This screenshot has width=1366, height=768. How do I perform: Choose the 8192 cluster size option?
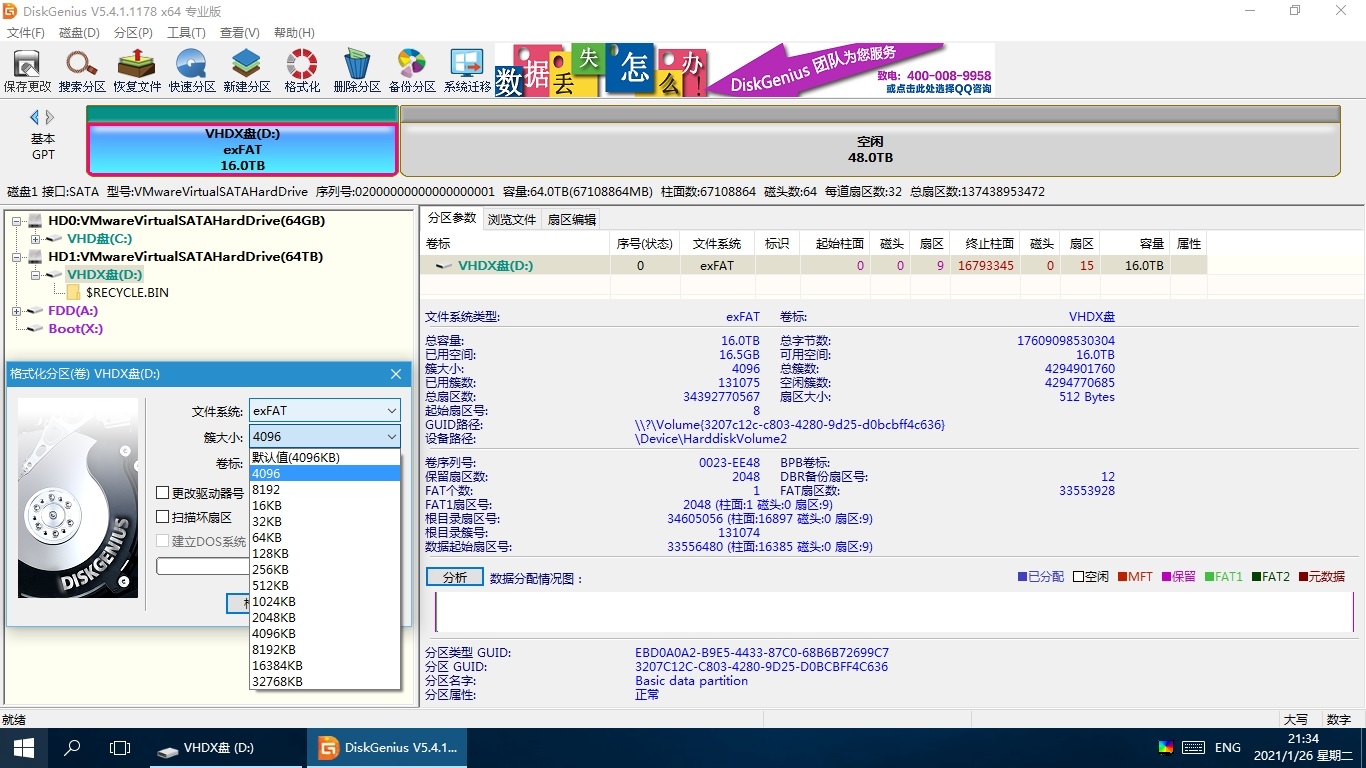[x=324, y=490]
